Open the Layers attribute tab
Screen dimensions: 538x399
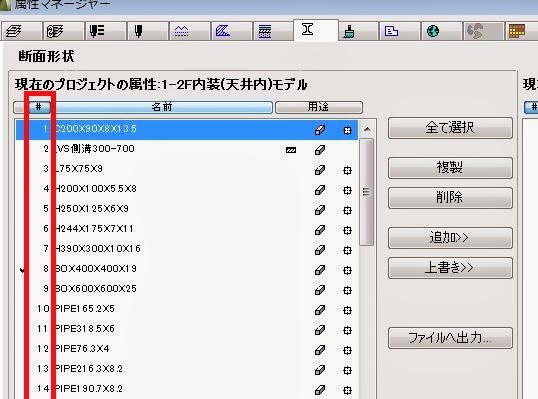[x=21, y=31]
